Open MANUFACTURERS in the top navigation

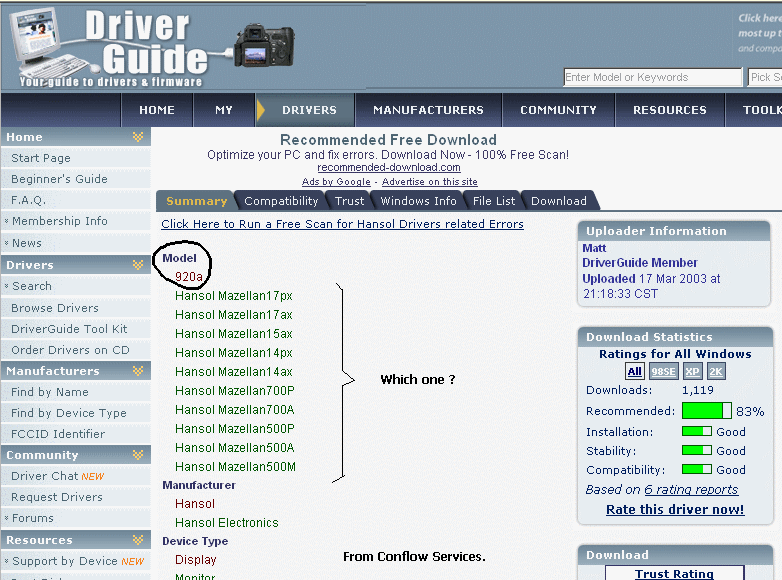click(428, 110)
